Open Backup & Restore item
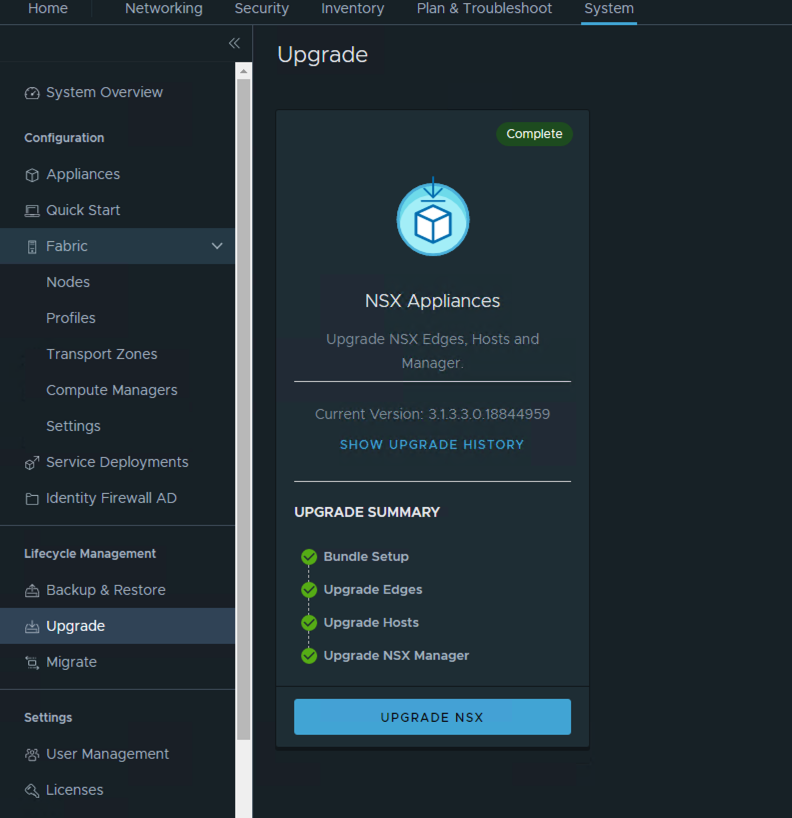Image resolution: width=792 pixels, height=818 pixels. coord(106,590)
